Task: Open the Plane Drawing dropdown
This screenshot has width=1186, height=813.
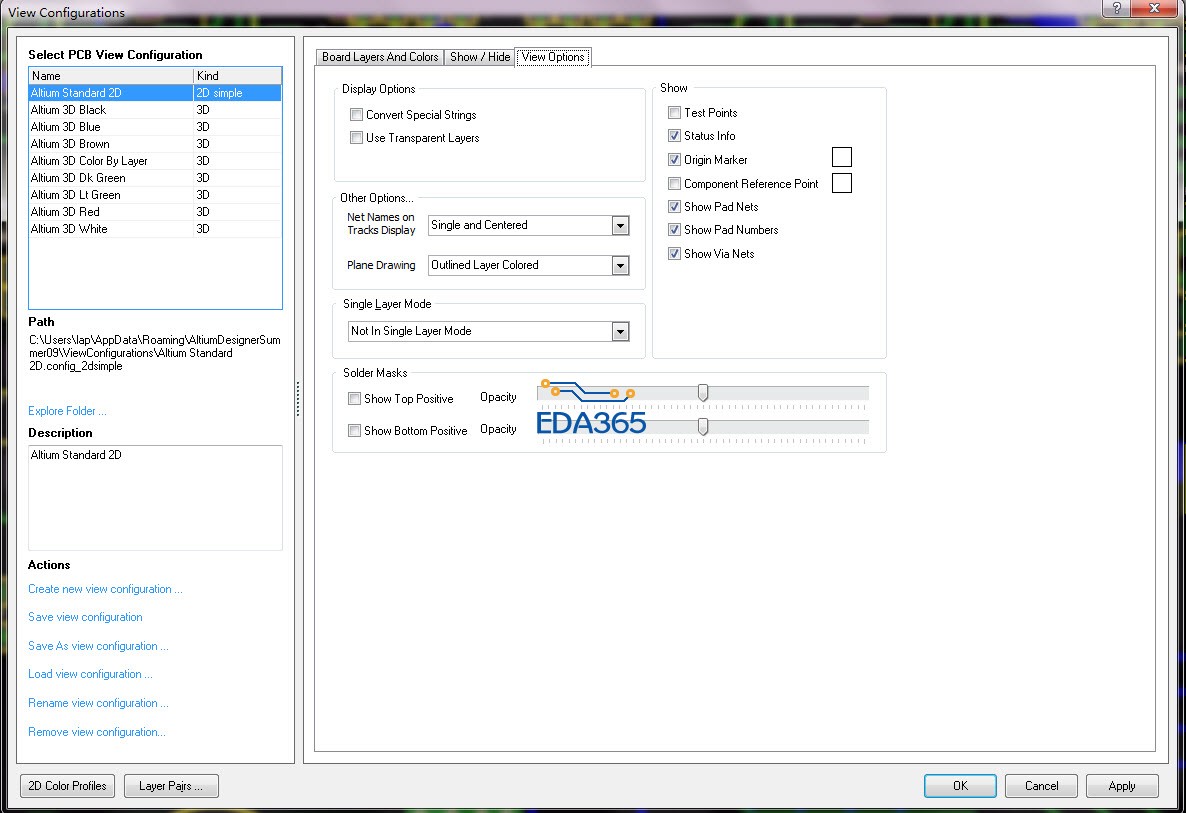Action: pos(620,265)
